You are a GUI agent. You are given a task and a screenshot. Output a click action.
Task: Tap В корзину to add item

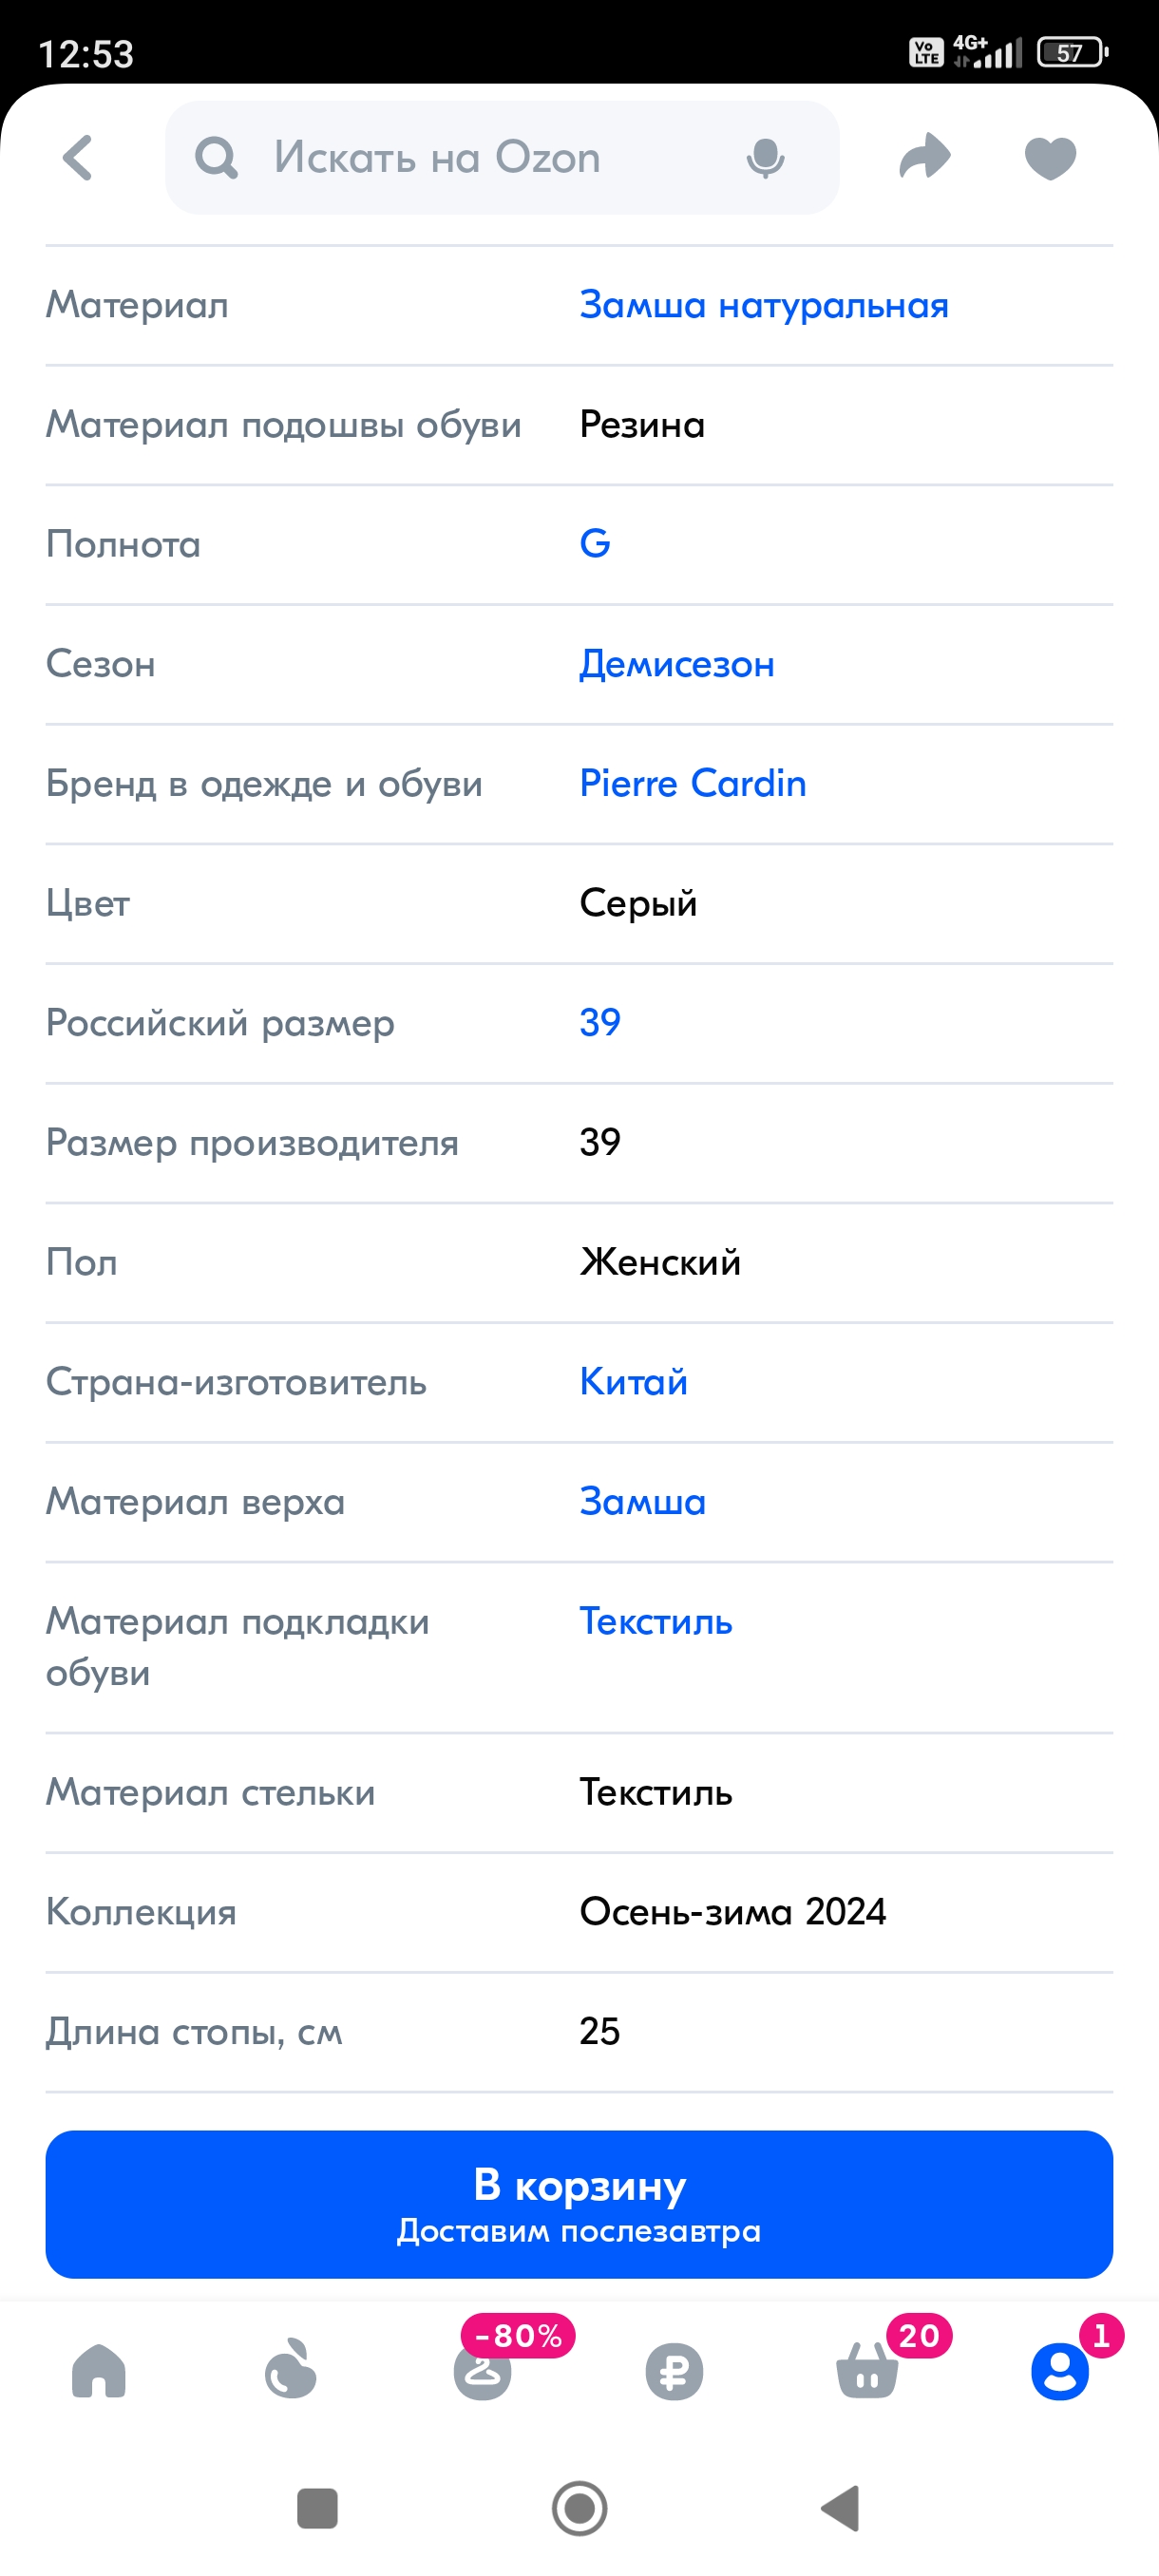click(x=579, y=2206)
